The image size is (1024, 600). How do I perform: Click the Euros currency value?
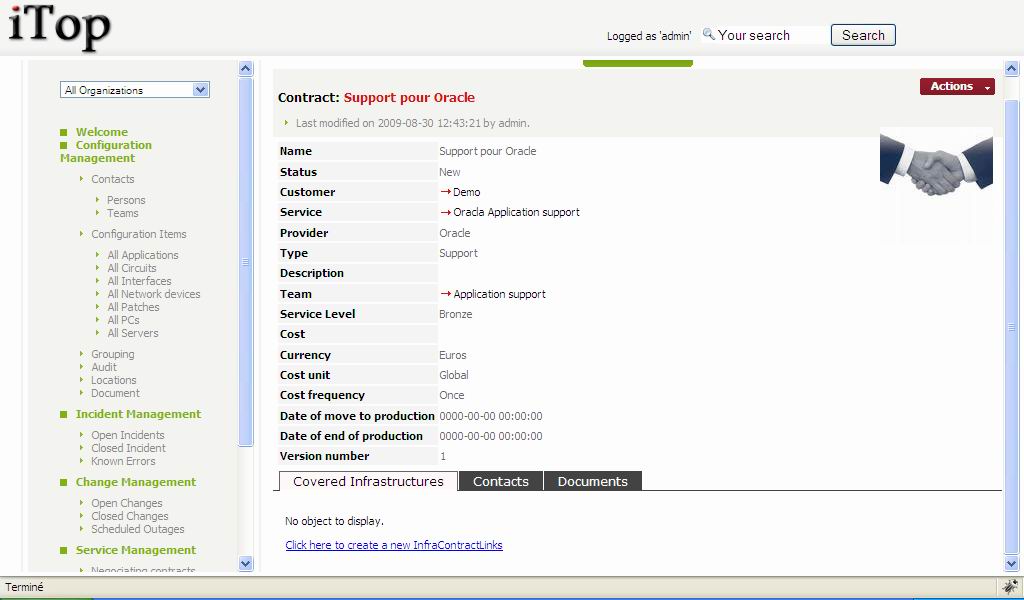[x=453, y=355]
